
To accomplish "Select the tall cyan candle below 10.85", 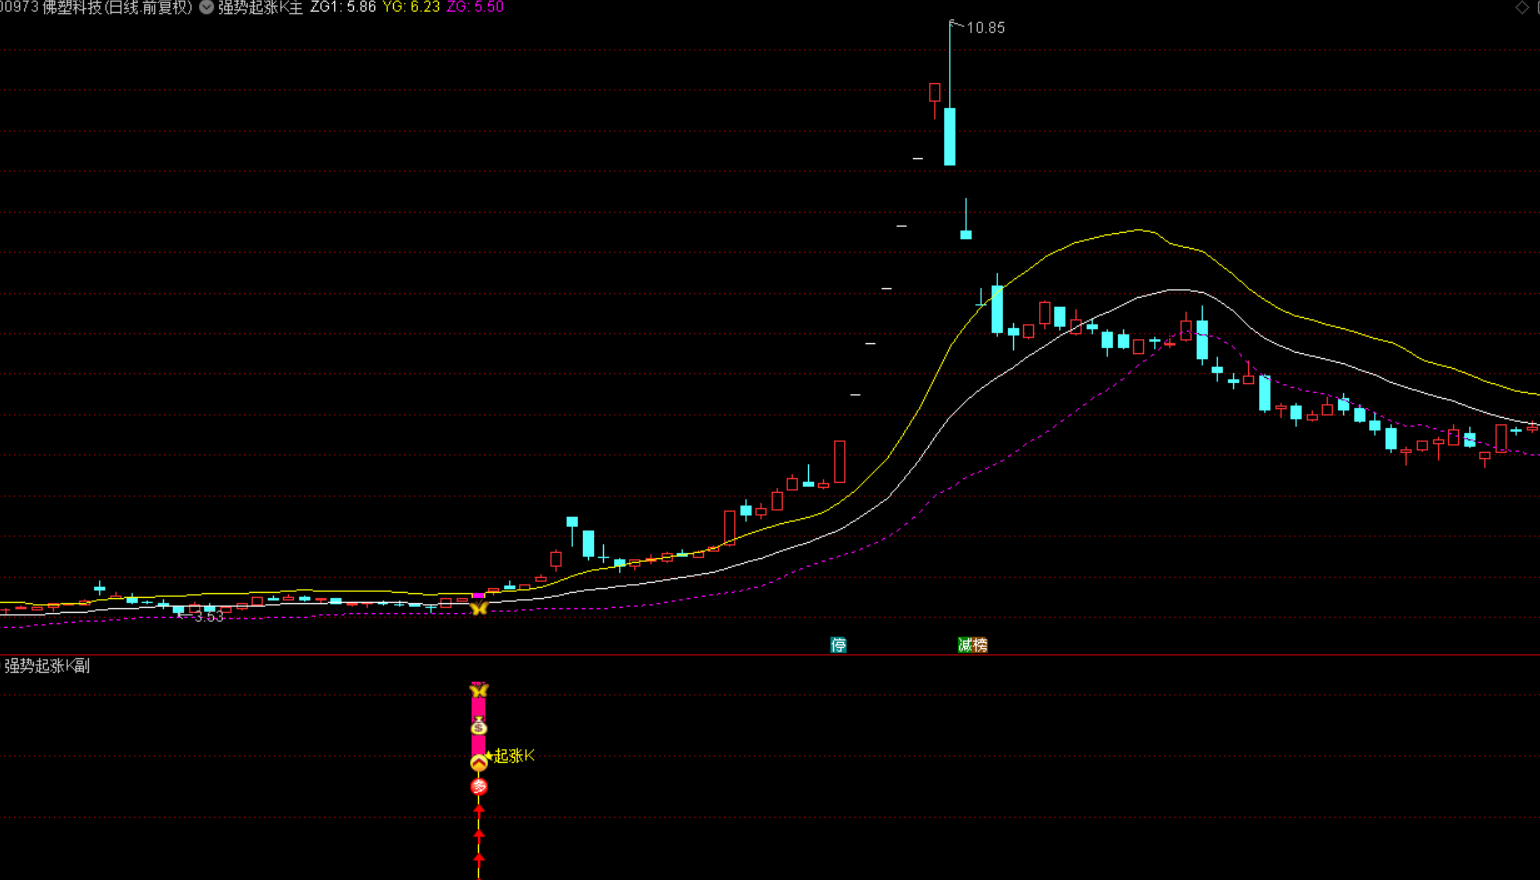I will pyautogui.click(x=950, y=136).
